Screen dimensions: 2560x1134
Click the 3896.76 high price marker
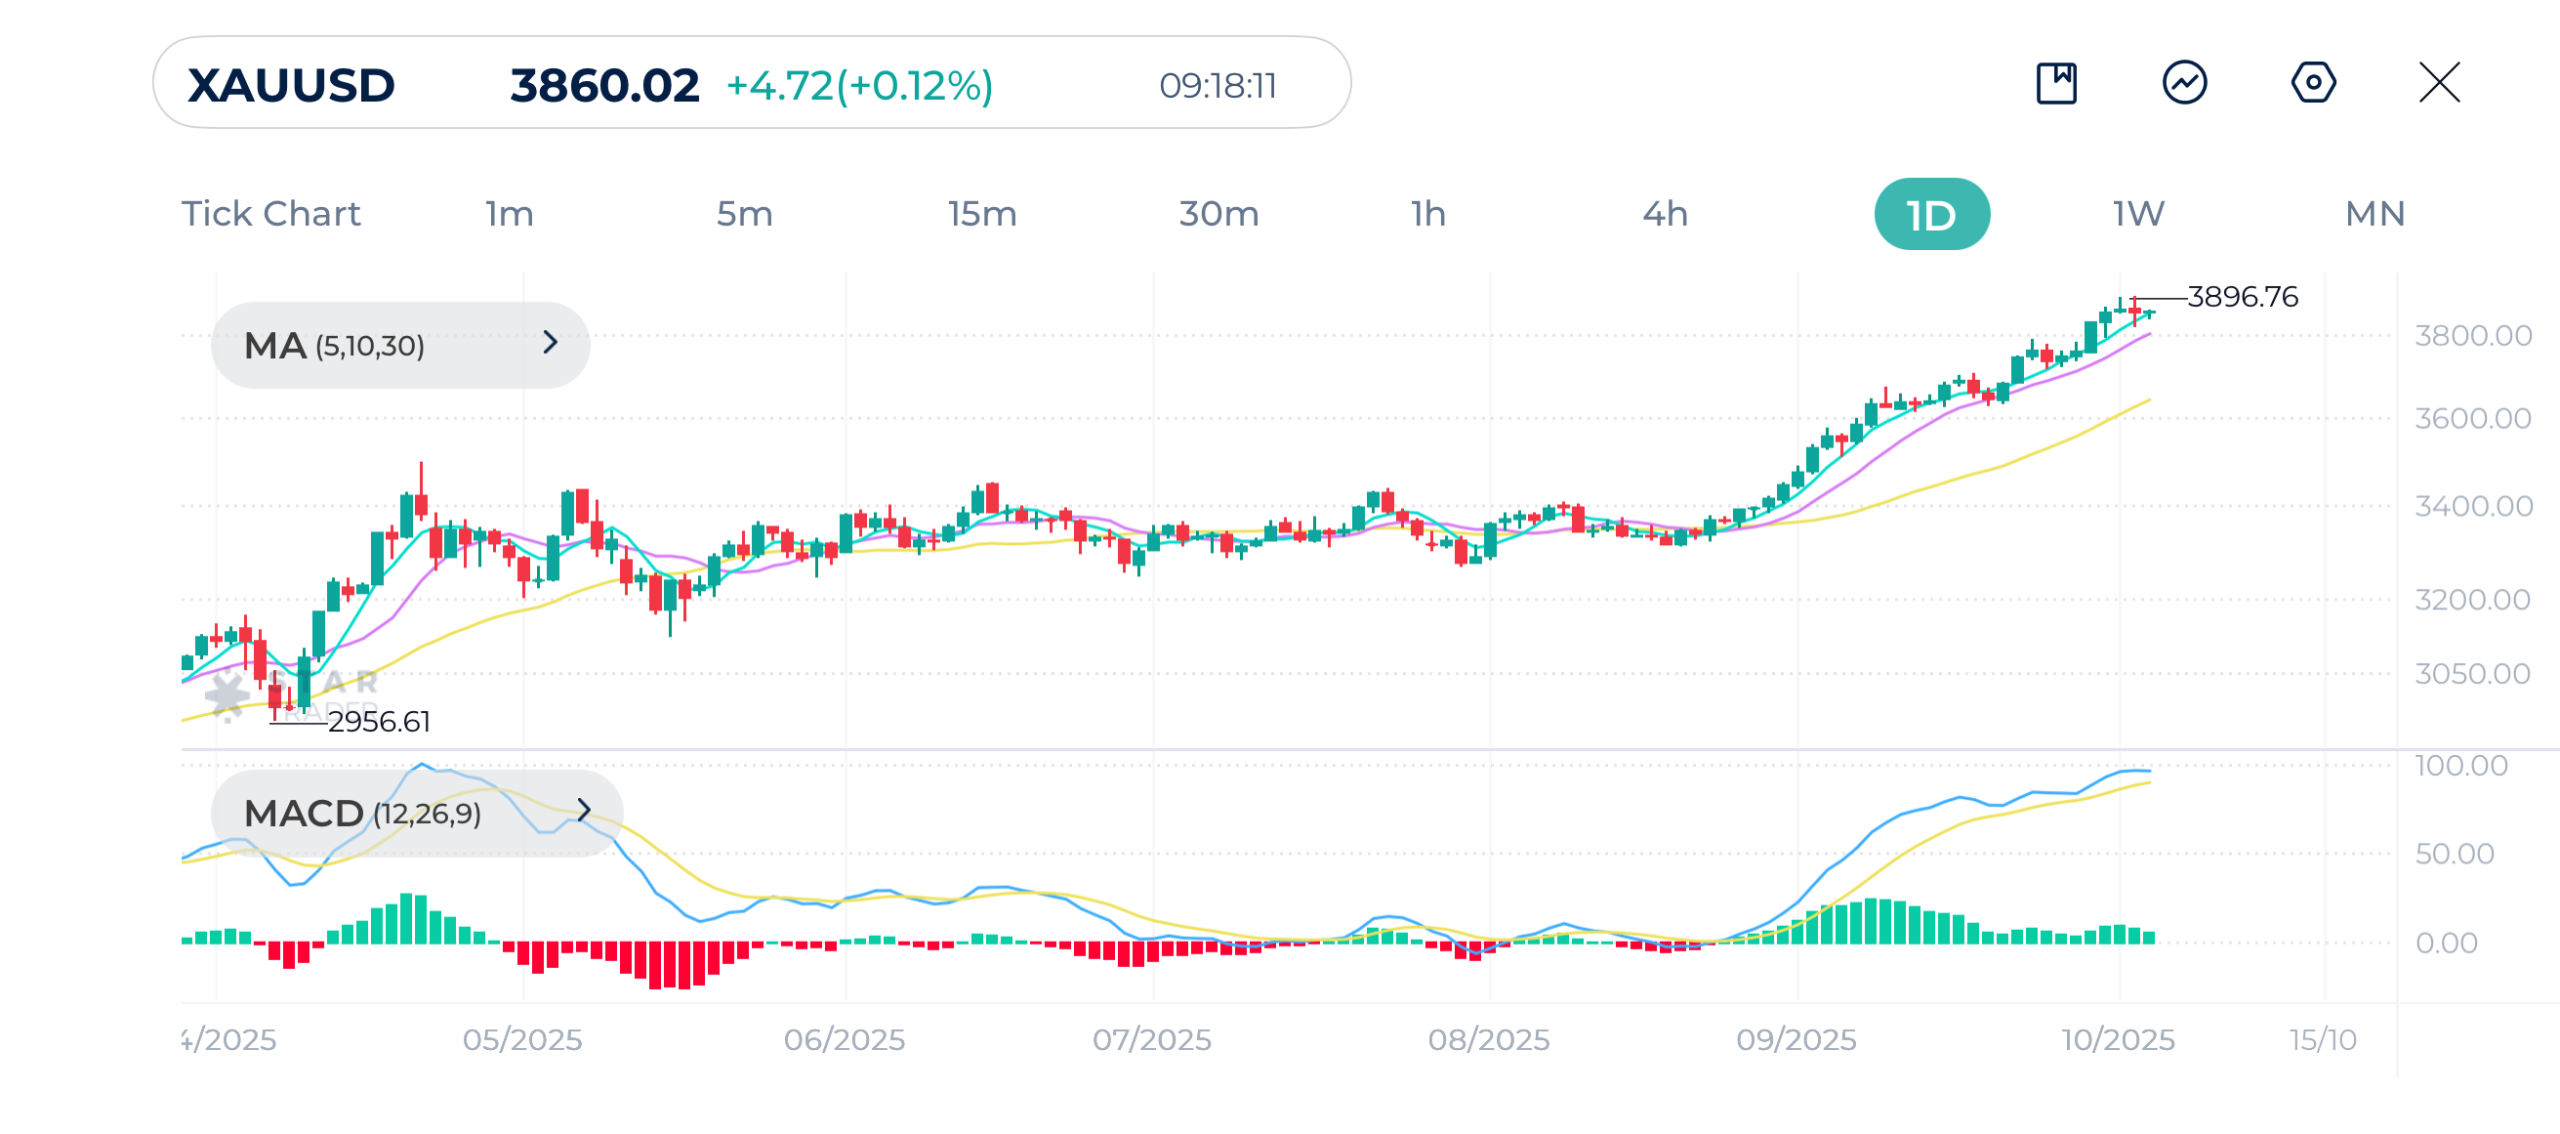[x=2242, y=297]
